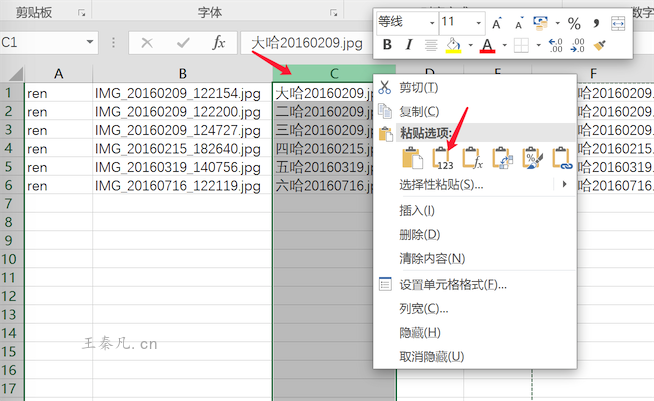Open the font size 11 dropdown
This screenshot has height=401, width=654.
478,23
